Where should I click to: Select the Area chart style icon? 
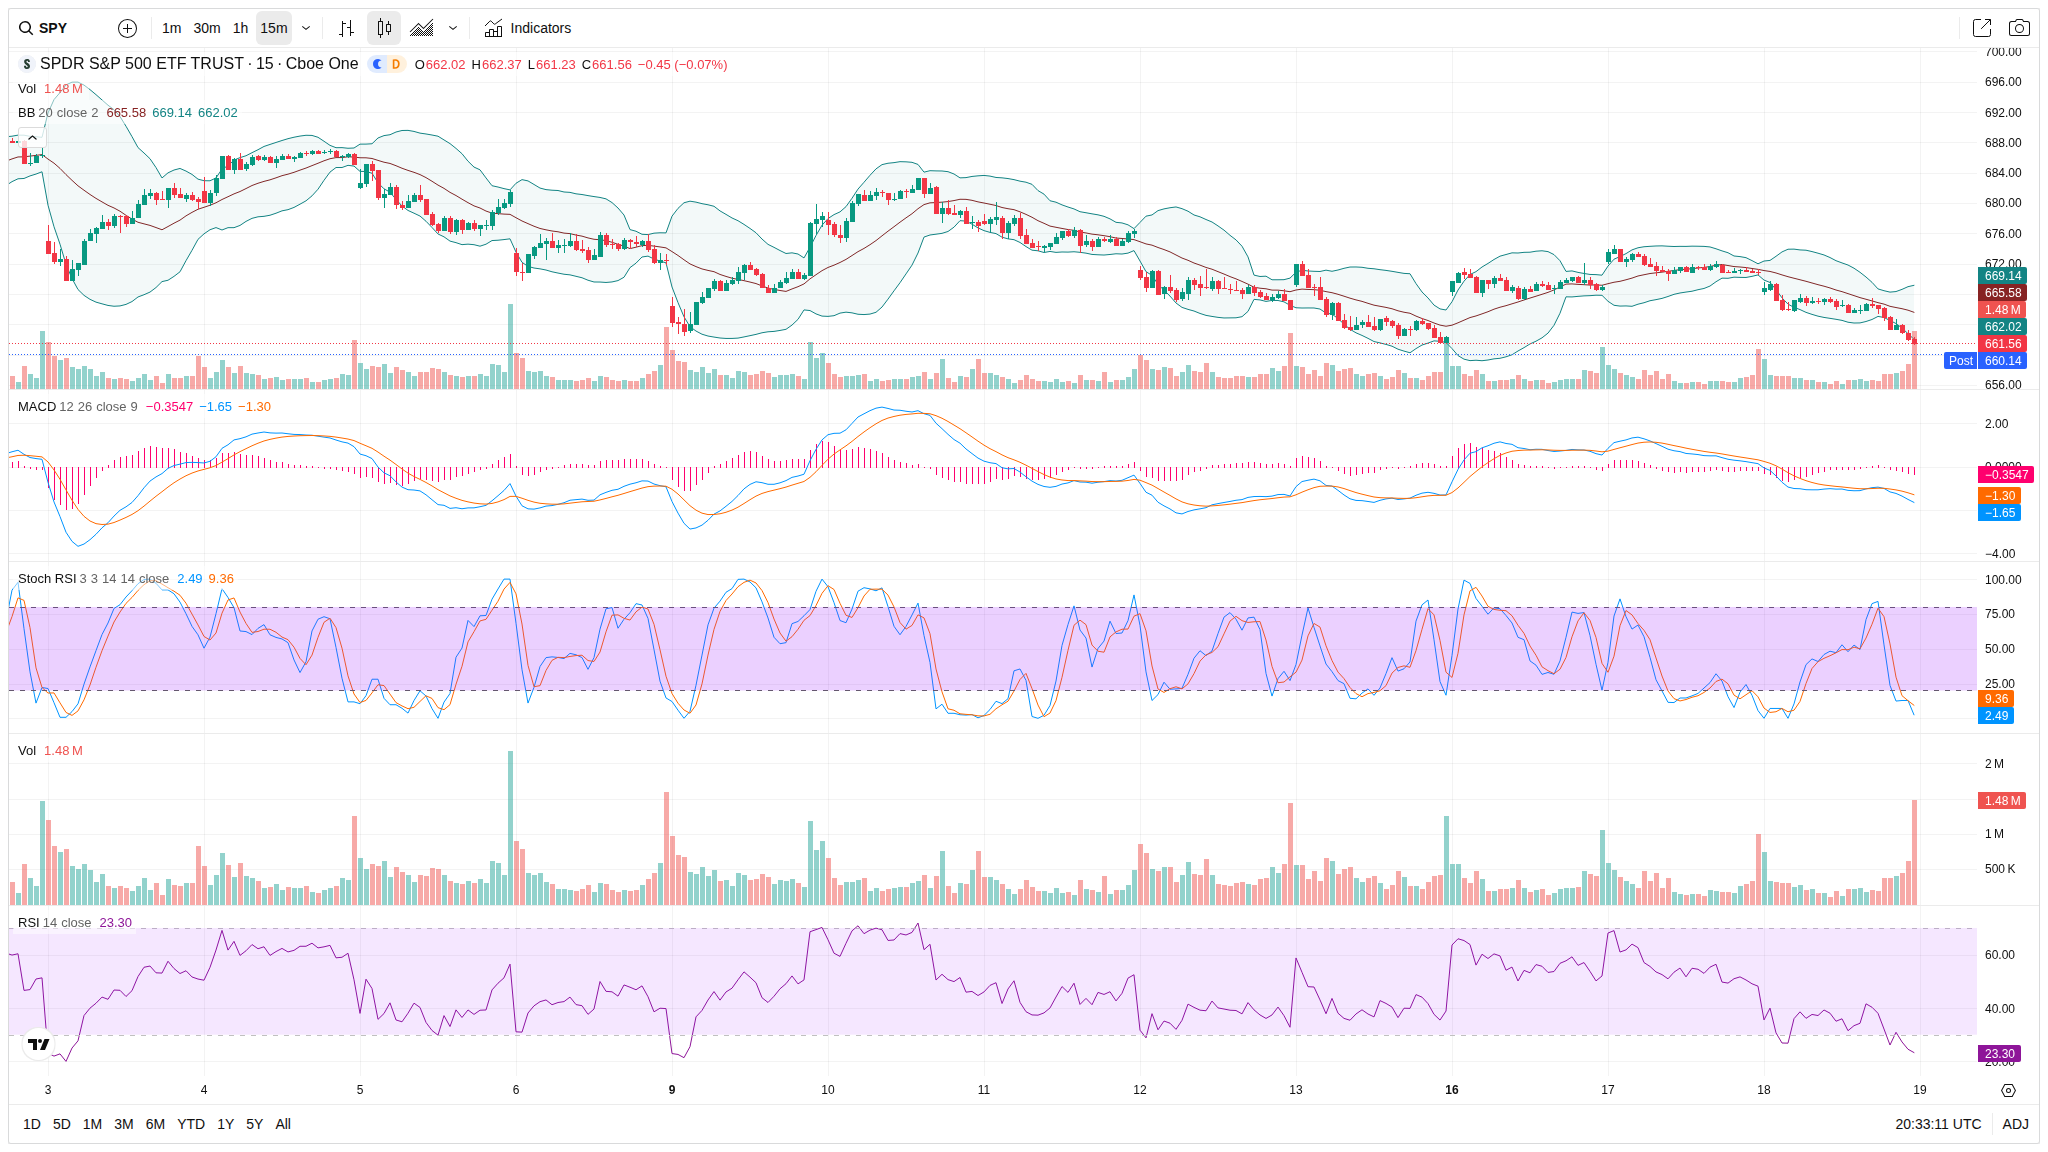point(422,28)
